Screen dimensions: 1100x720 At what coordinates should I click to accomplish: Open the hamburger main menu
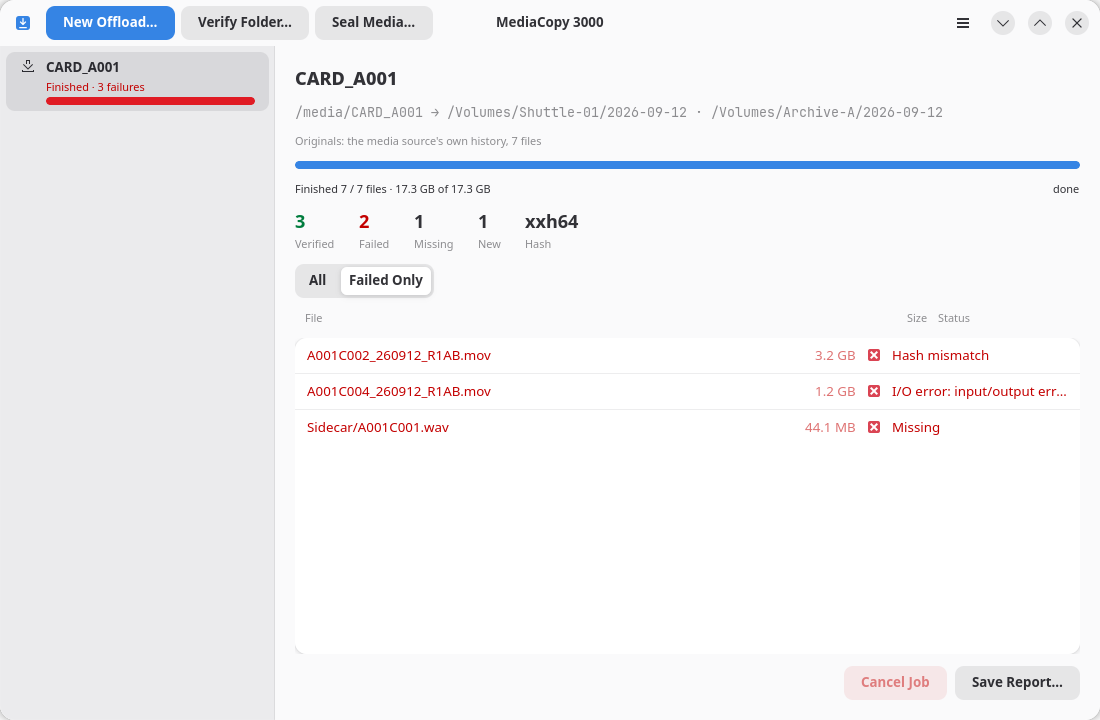(x=962, y=23)
